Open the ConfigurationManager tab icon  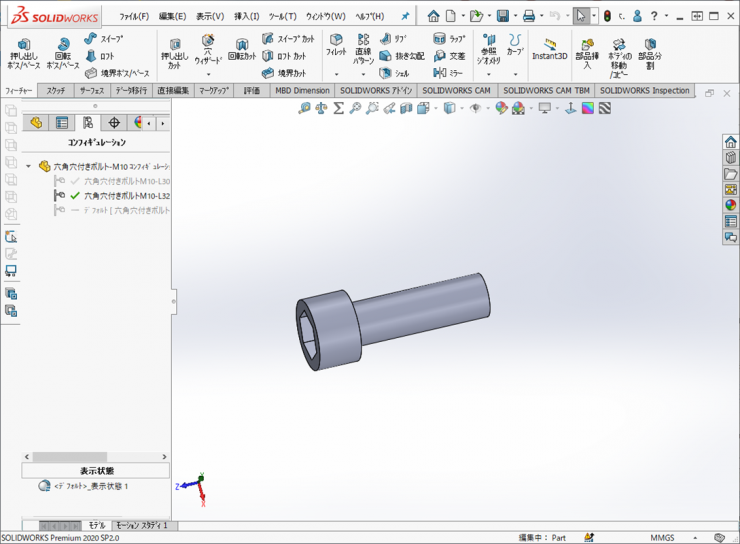88,123
